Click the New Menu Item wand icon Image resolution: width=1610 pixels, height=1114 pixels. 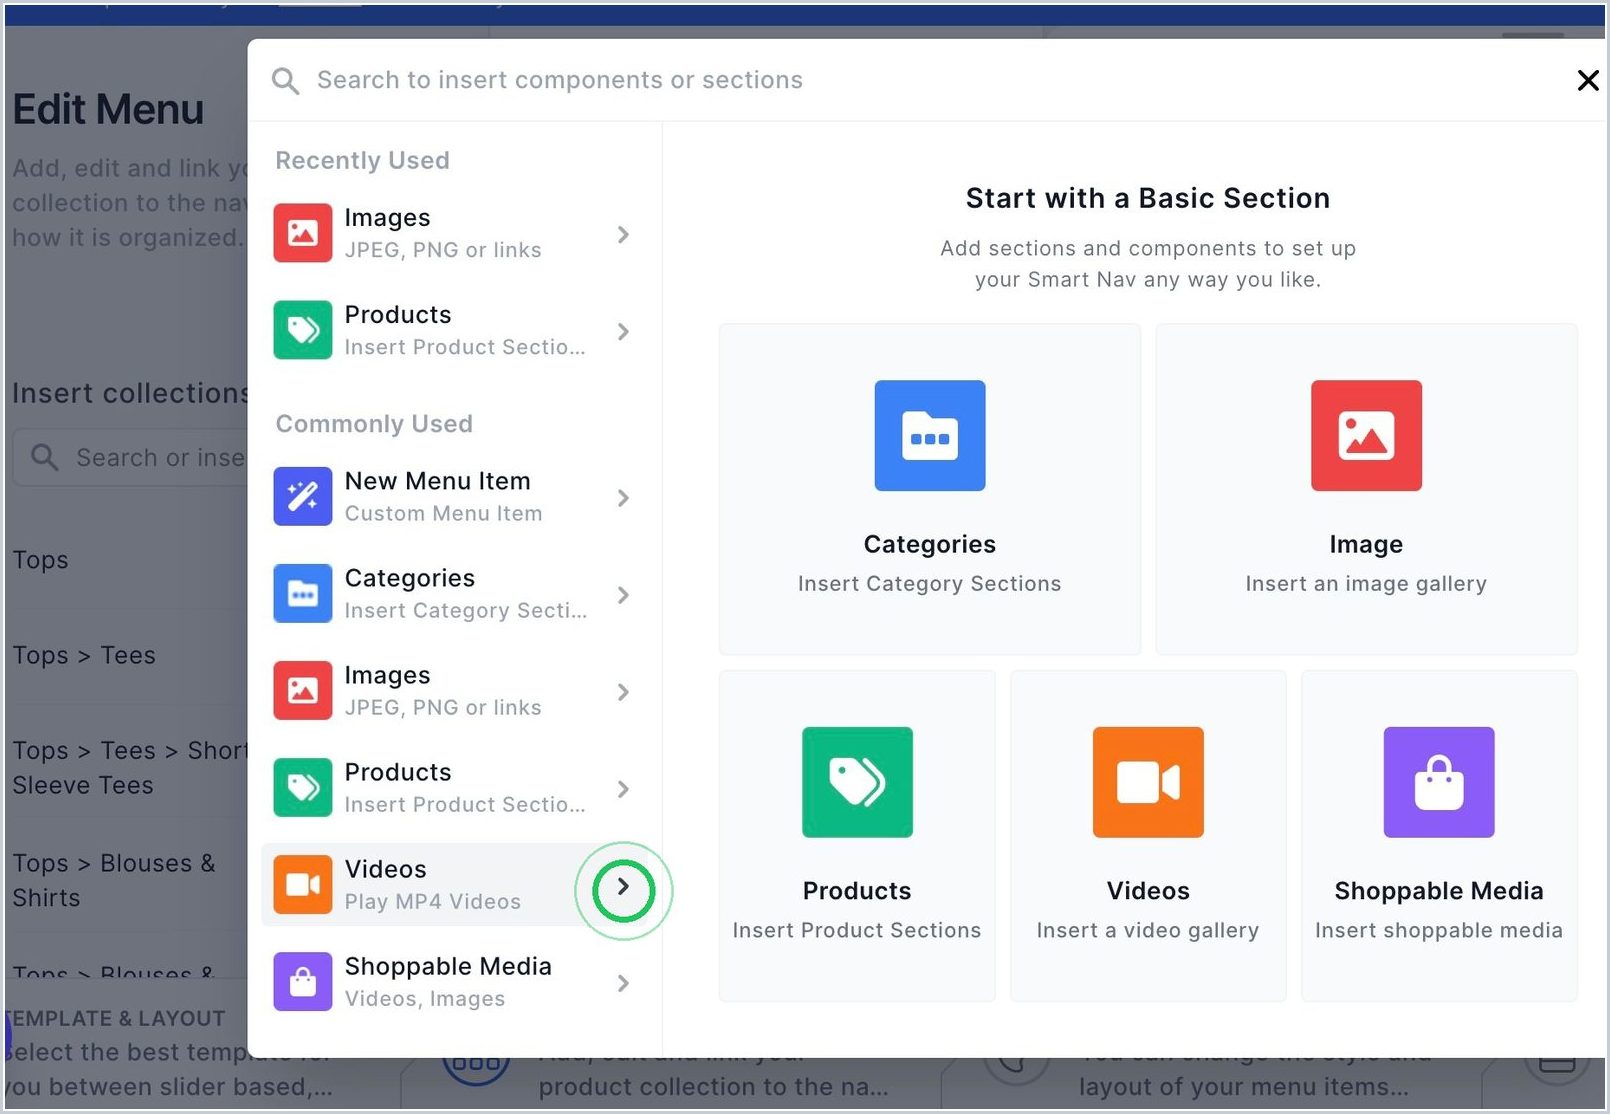tap(303, 496)
